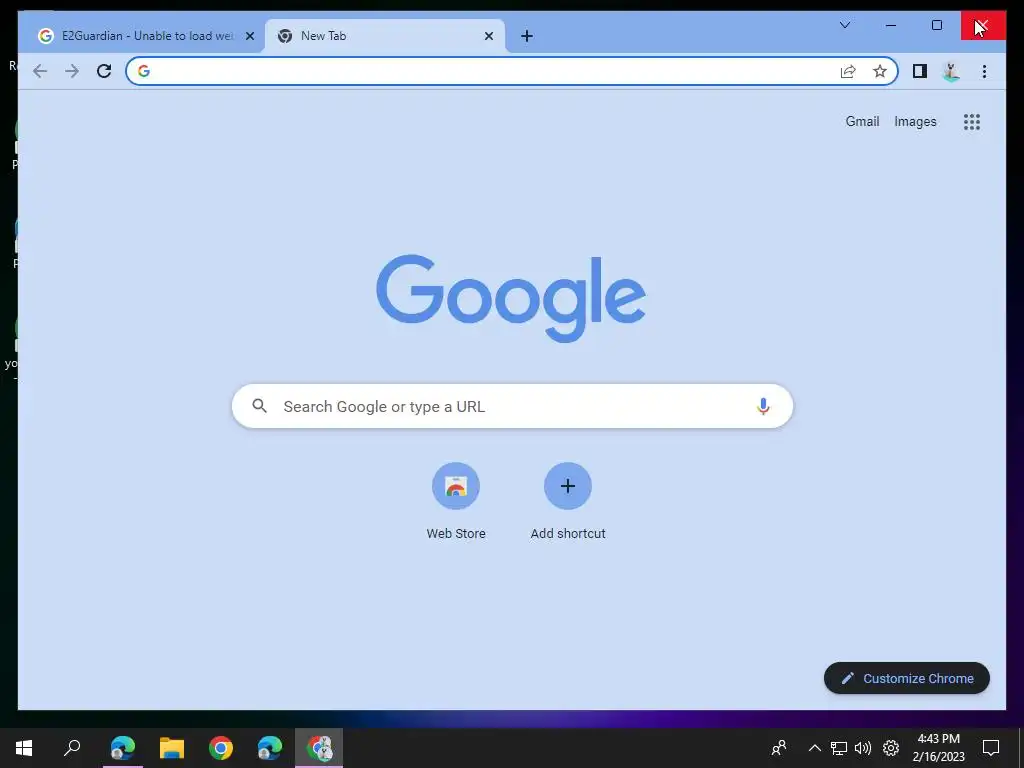This screenshot has width=1024, height=768.
Task: Open a new tab with plus button
Action: (527, 36)
